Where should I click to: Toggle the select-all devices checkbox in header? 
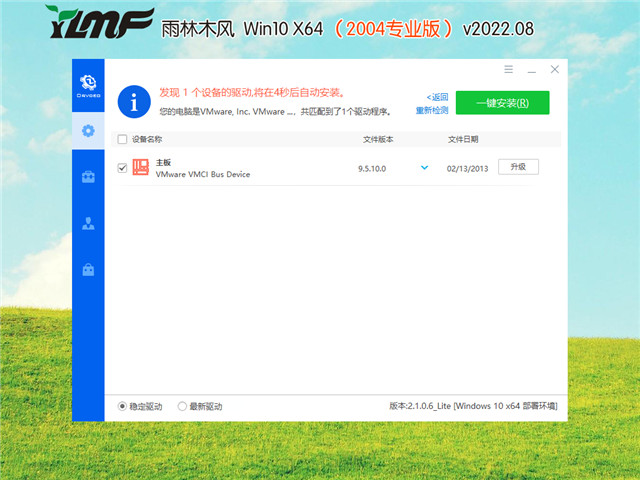click(122, 139)
